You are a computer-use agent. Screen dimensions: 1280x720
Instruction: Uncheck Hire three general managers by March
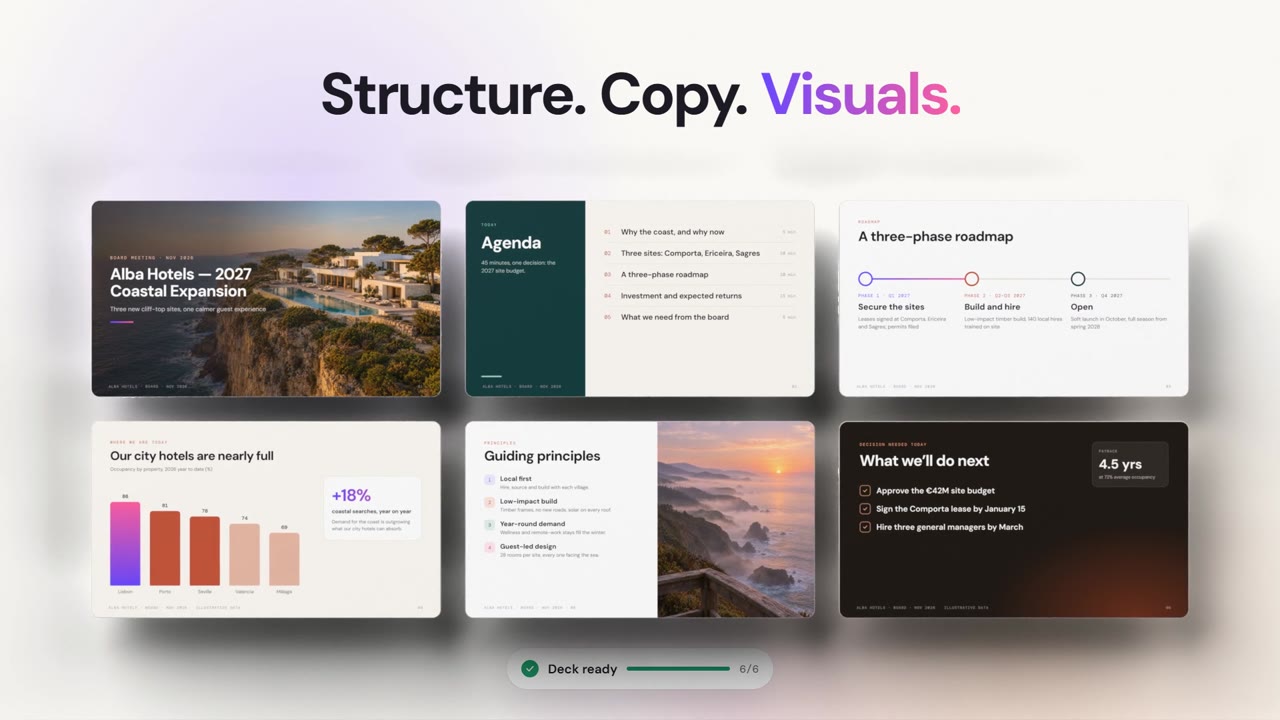(x=865, y=527)
